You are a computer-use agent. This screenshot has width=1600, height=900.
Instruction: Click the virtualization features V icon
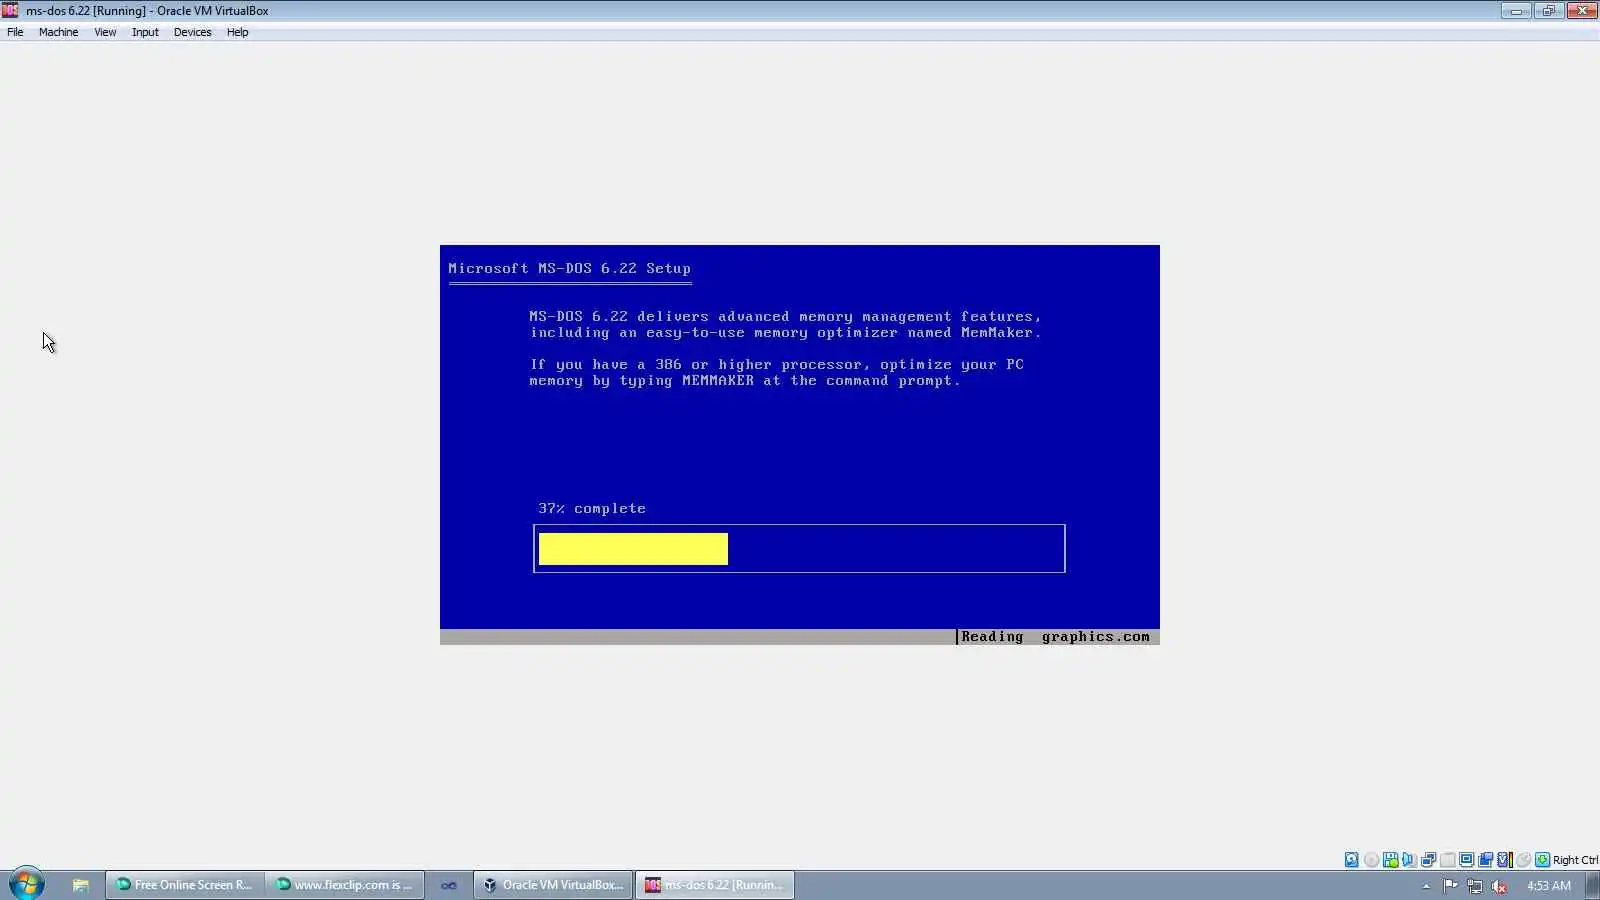[x=1504, y=860]
